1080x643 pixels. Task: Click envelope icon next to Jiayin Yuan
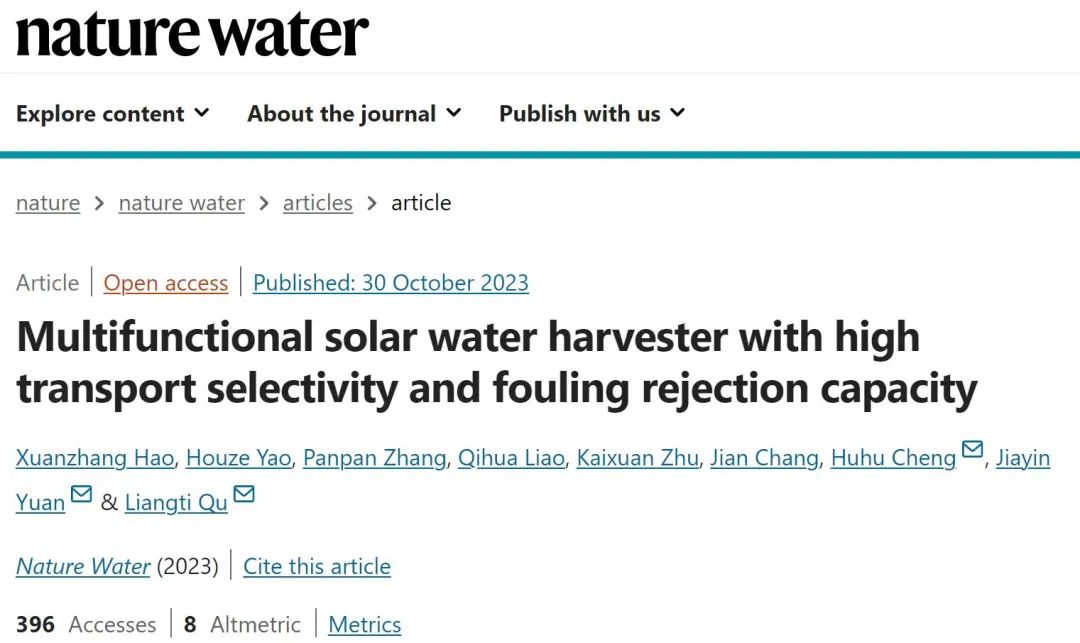pyautogui.click(x=81, y=495)
